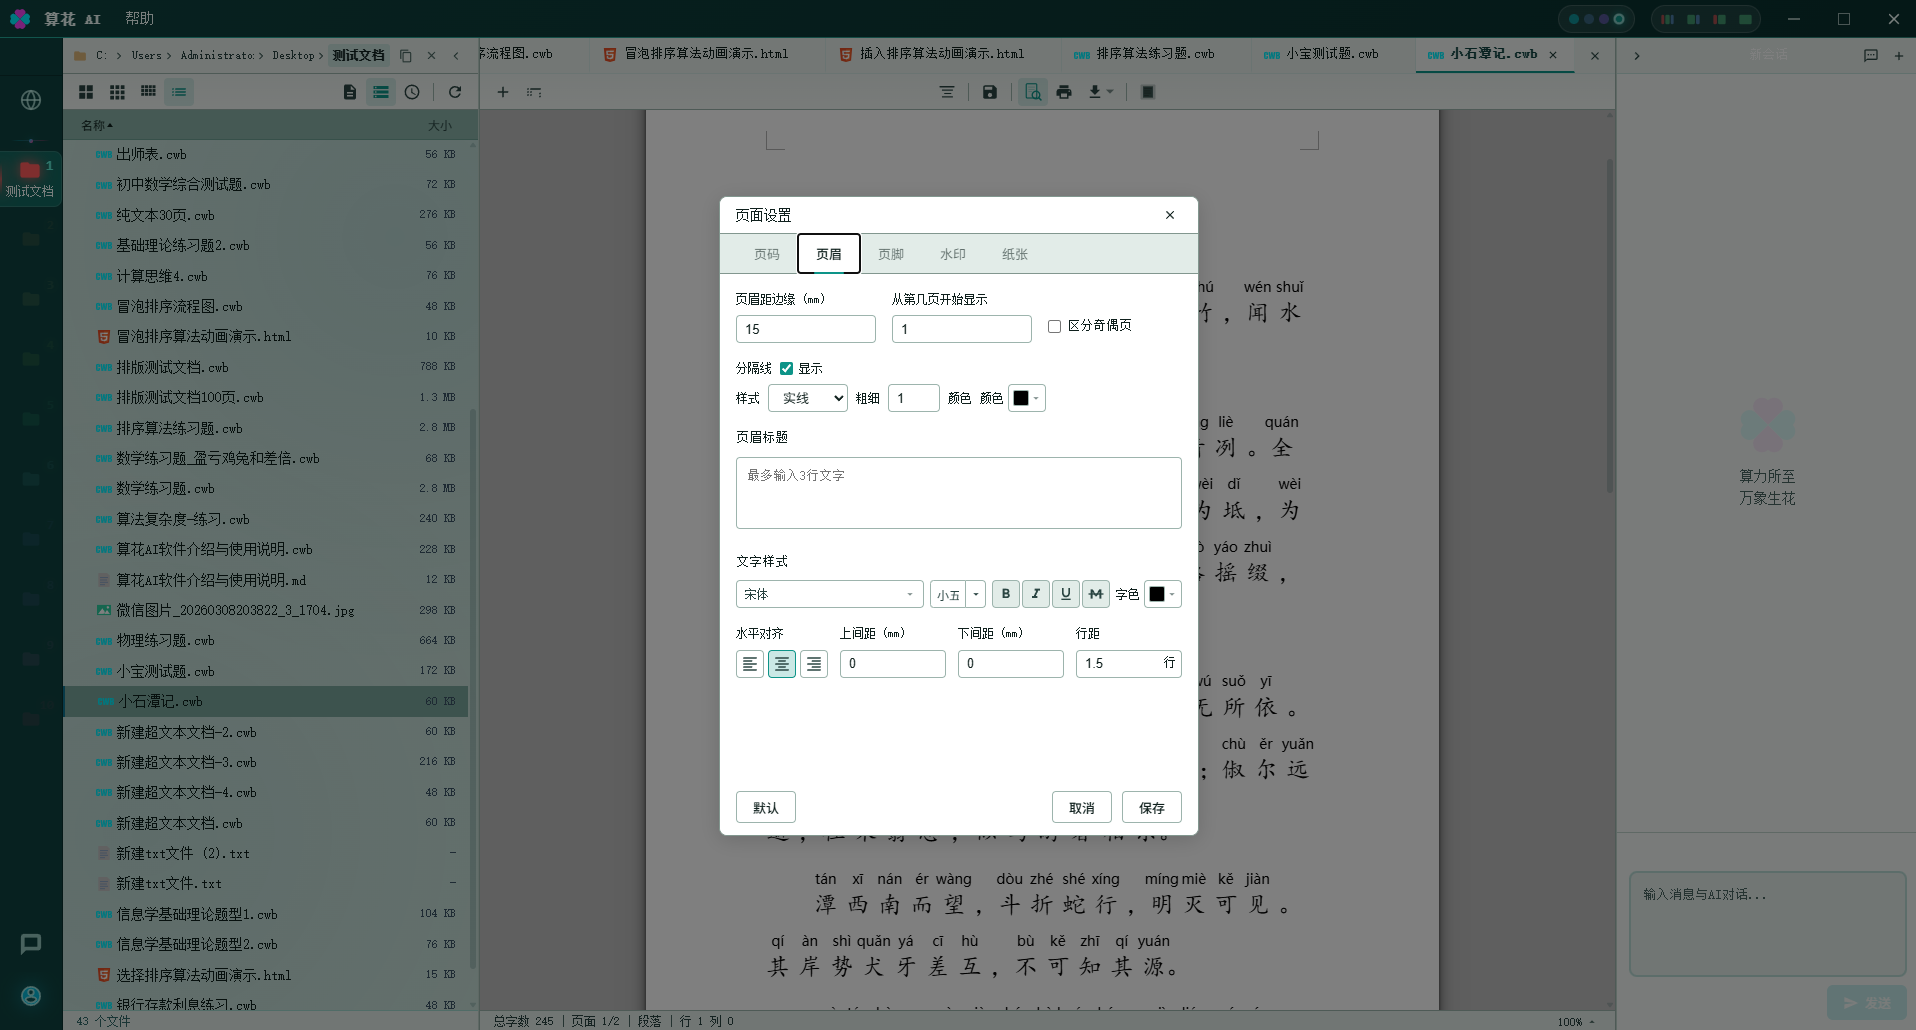The image size is (1916, 1030).
Task: Switch to the 页脚 tab
Action: click(x=891, y=254)
